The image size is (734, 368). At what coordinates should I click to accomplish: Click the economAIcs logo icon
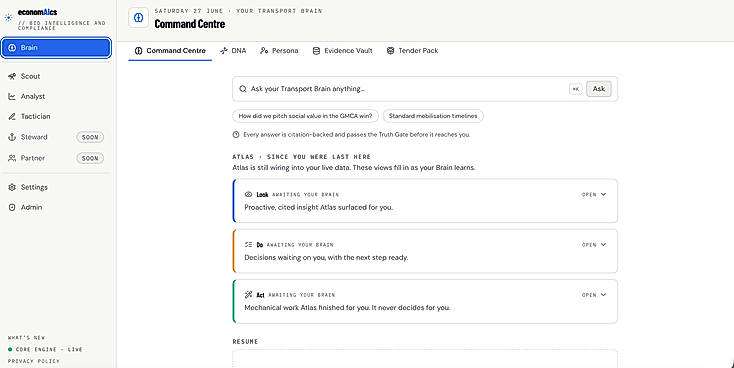(8, 18)
